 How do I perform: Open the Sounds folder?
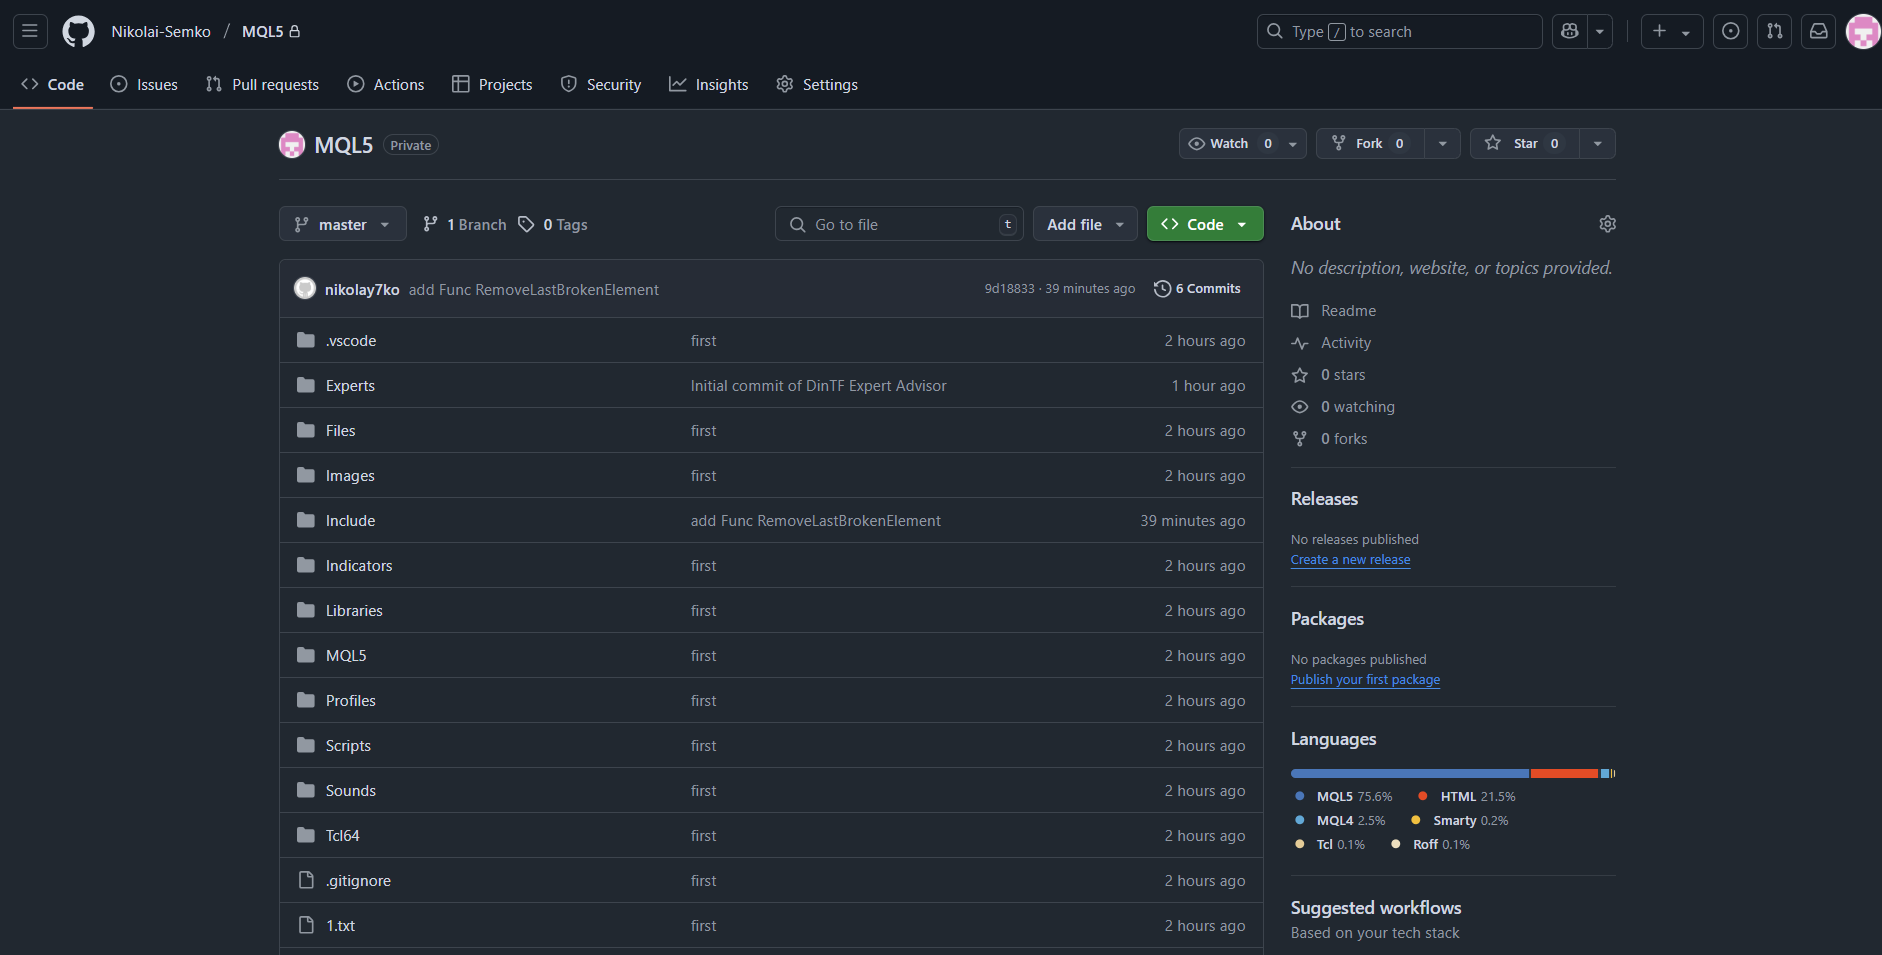coord(351,791)
